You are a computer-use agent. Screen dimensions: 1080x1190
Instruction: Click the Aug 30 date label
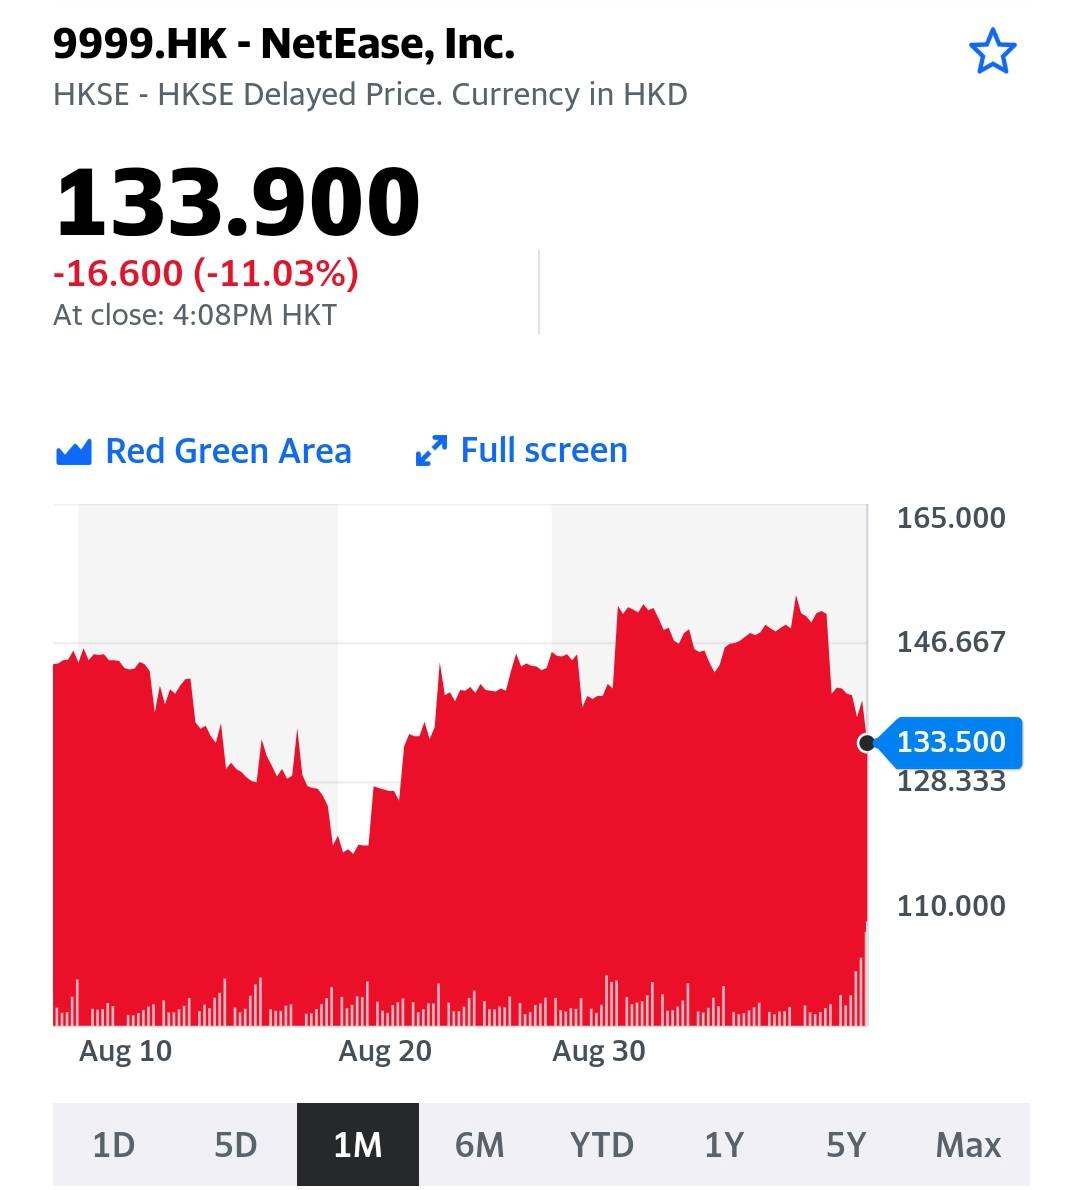pyautogui.click(x=599, y=1051)
